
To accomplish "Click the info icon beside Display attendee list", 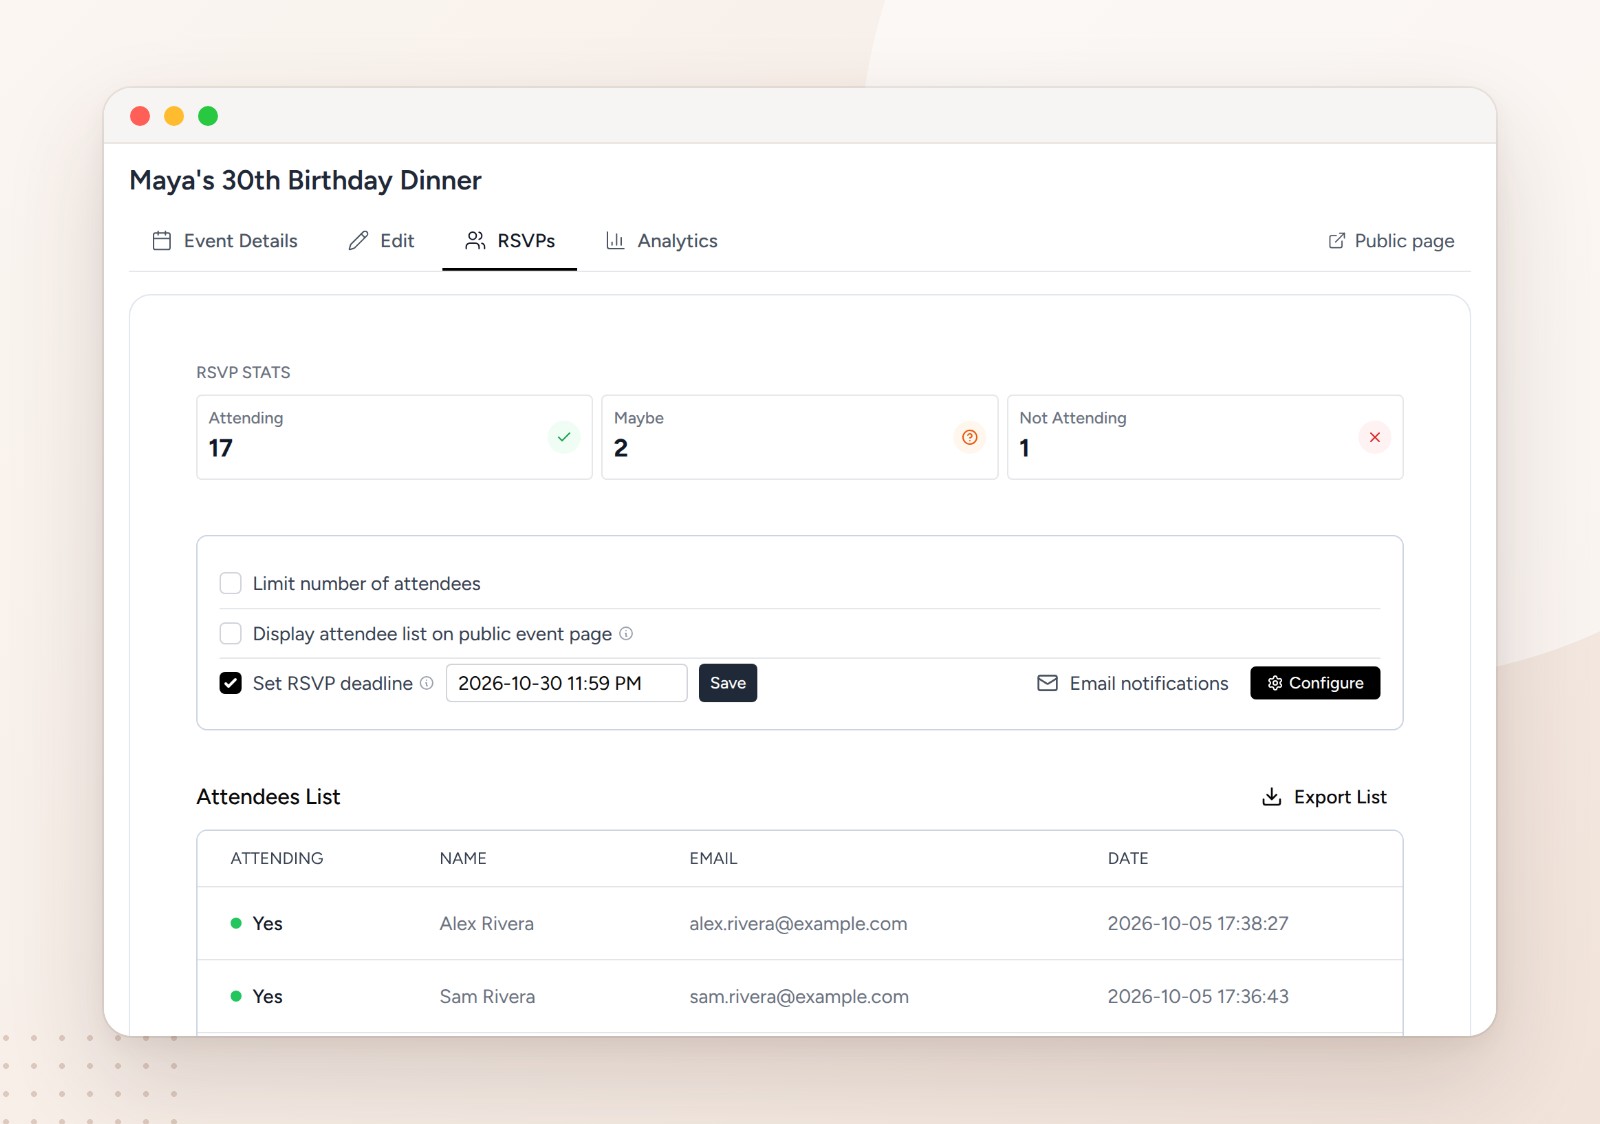I will point(626,633).
